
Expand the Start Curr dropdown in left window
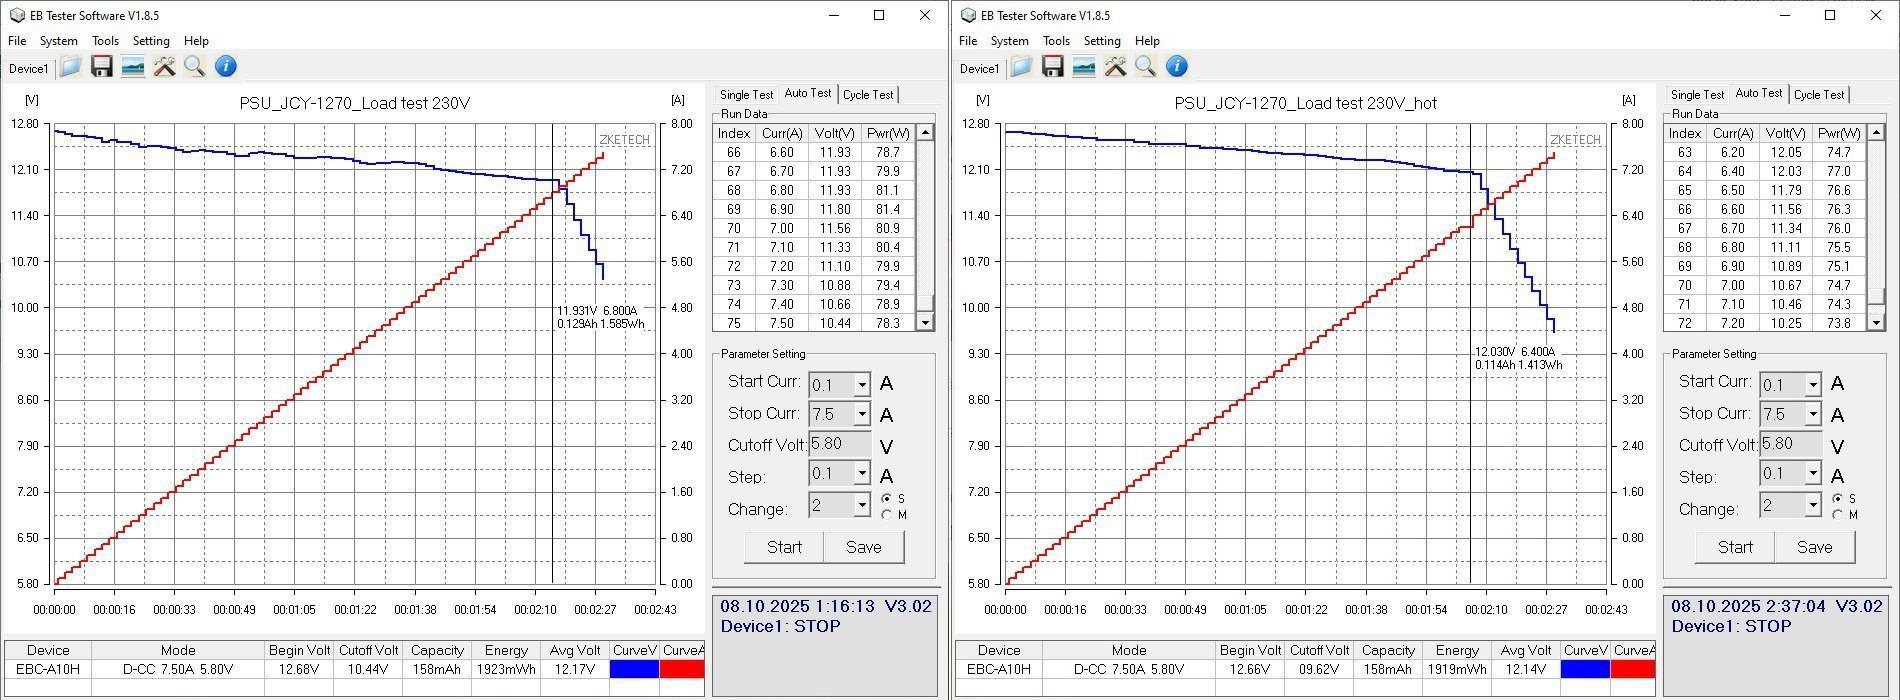pos(861,385)
